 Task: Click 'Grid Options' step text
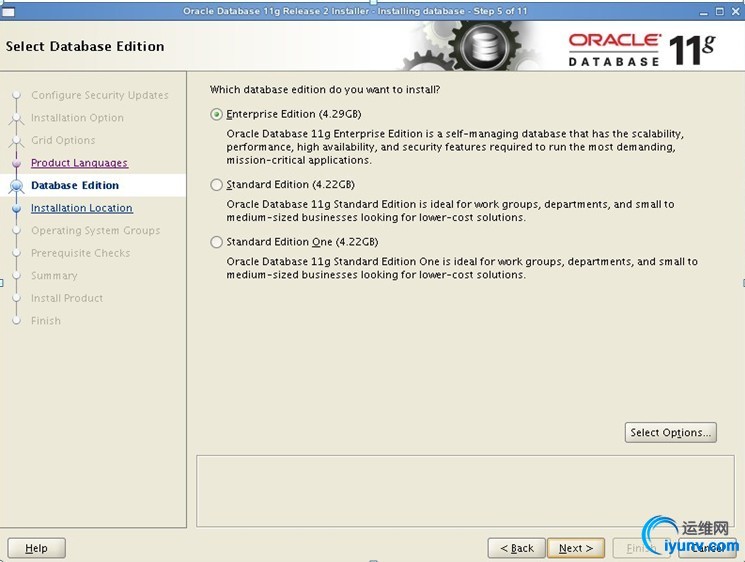tap(63, 140)
